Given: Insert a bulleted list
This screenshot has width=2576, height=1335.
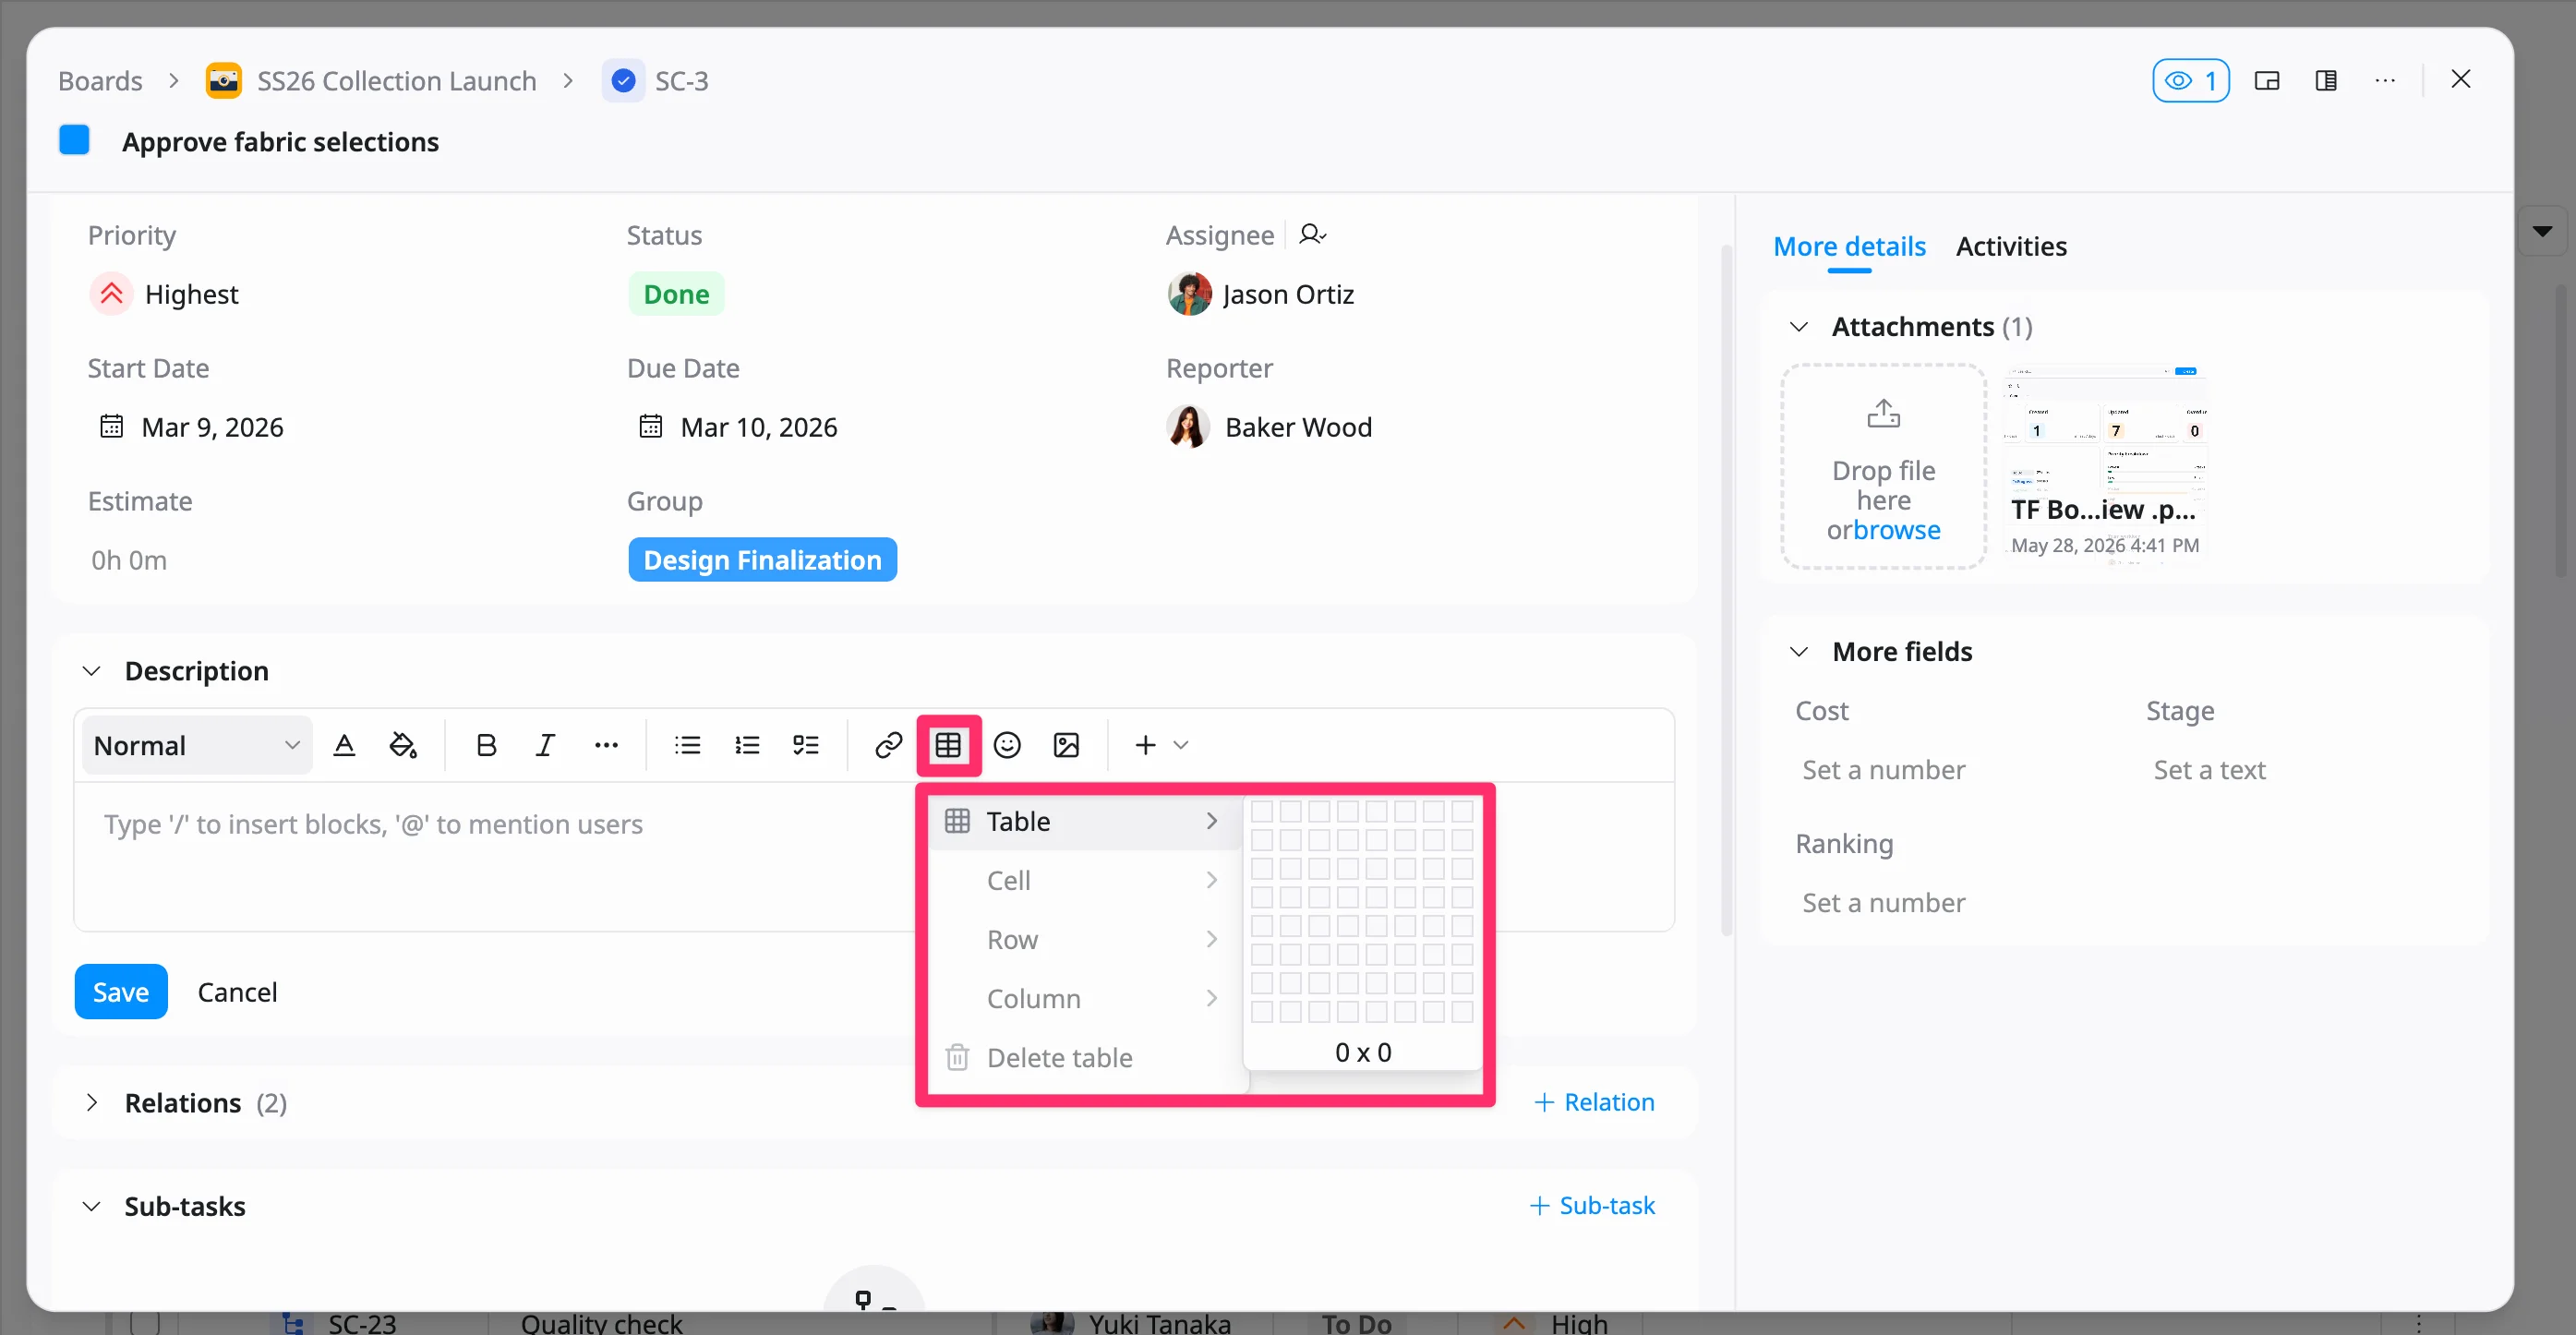Looking at the screenshot, I should click(x=687, y=745).
